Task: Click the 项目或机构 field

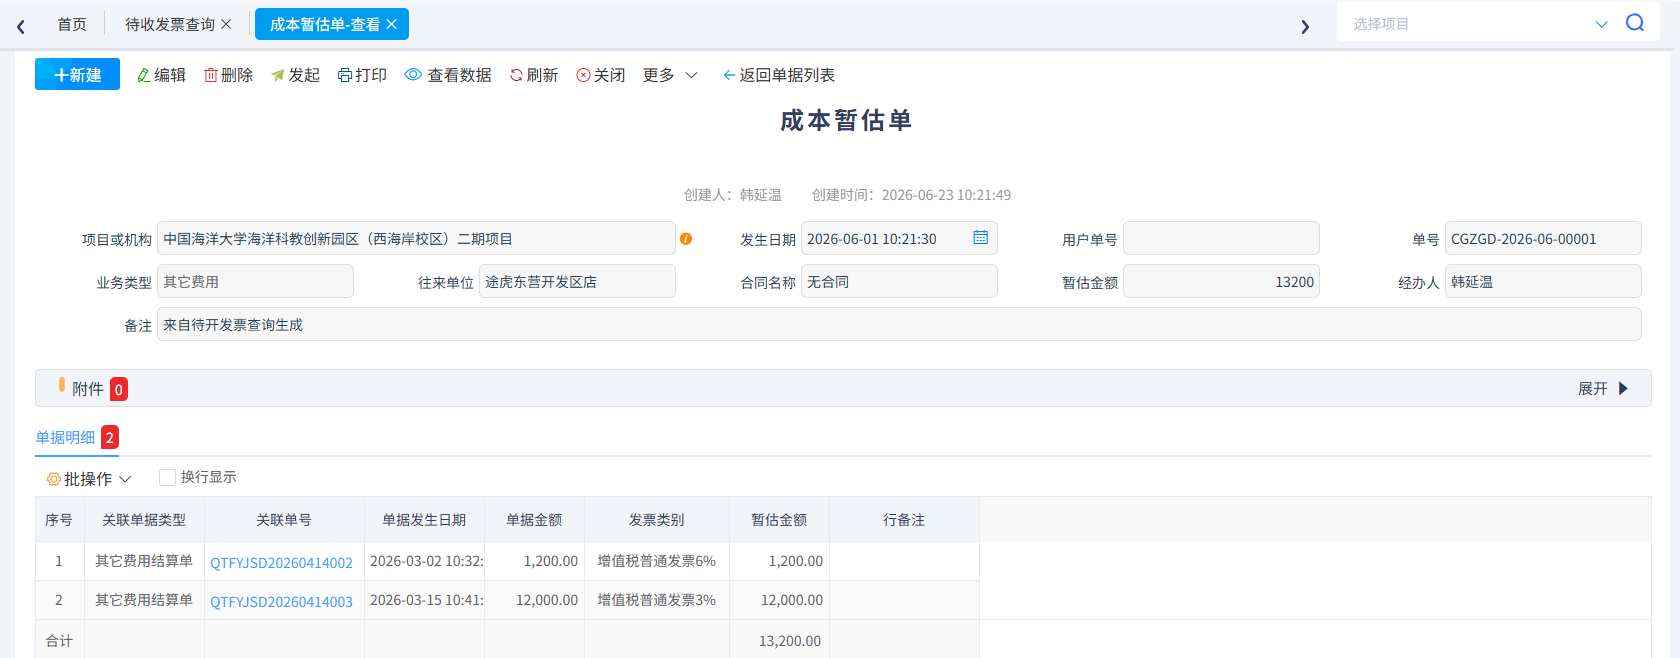Action: [417, 239]
